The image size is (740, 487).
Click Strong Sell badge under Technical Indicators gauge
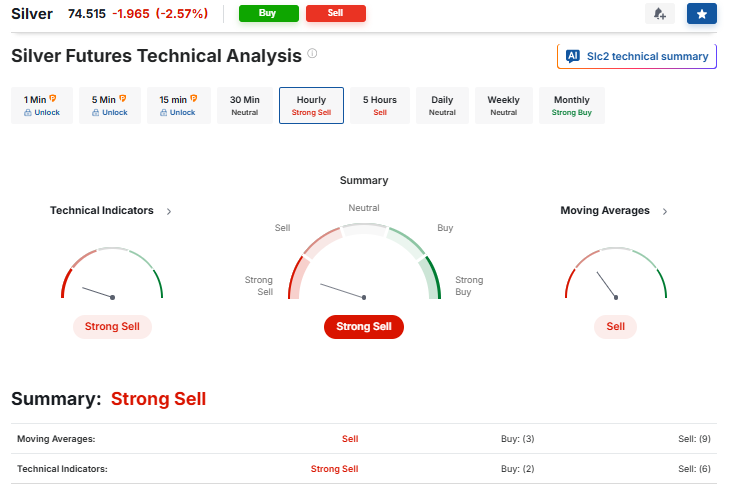coord(112,327)
